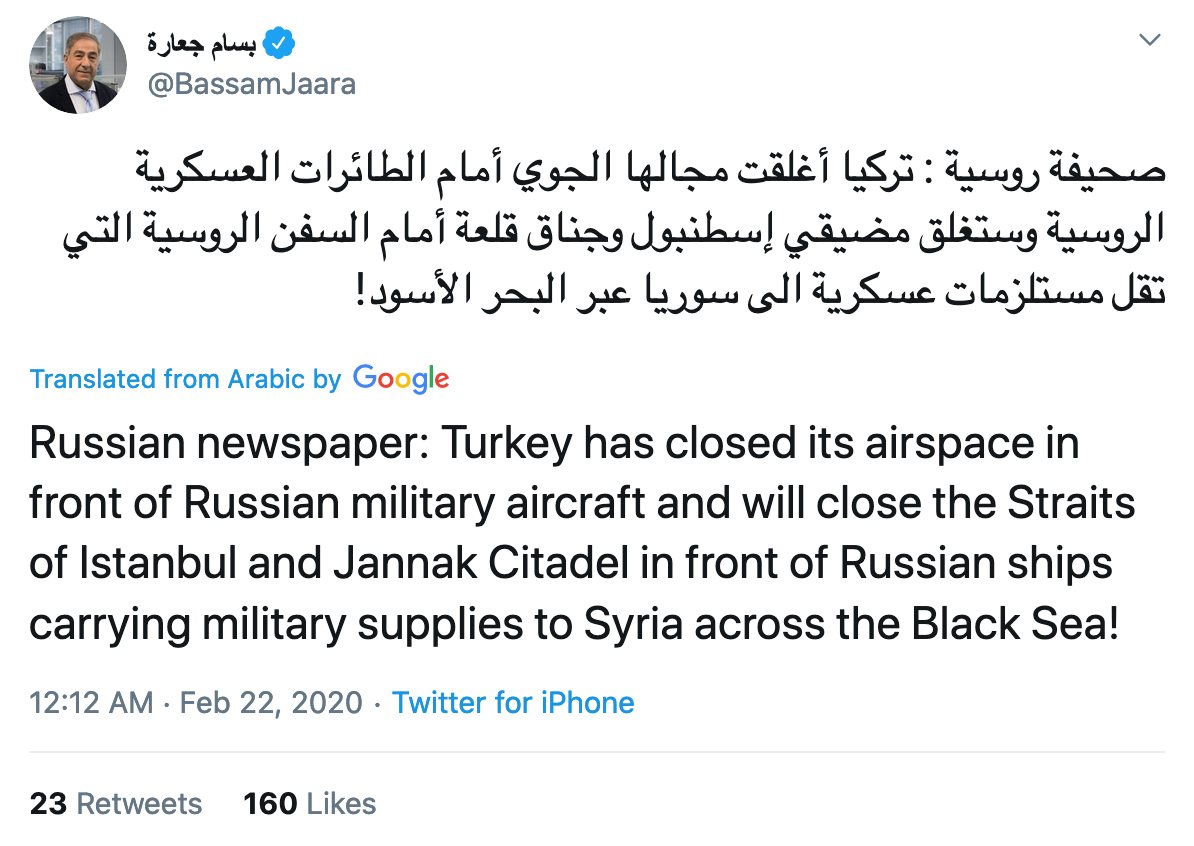1194x846 pixels.
Task: Click the word "Likes" label
Action: (341, 803)
